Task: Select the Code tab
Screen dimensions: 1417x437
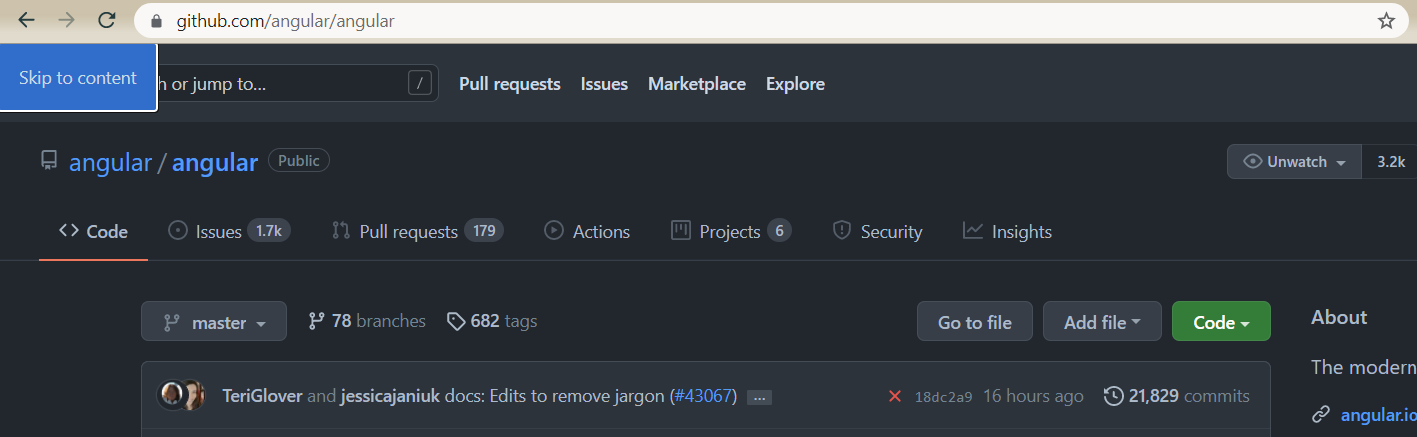Action: tap(94, 232)
